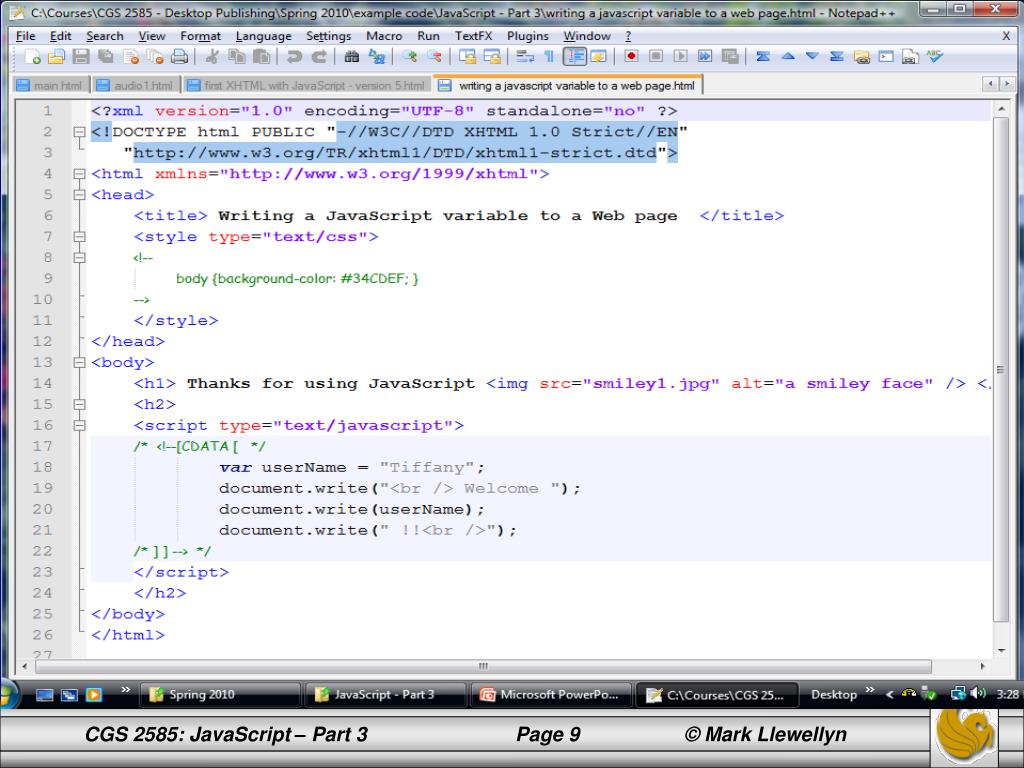
Task: Toggle synchronized horizontal scrolling icon
Action: pyautogui.click(x=492, y=57)
